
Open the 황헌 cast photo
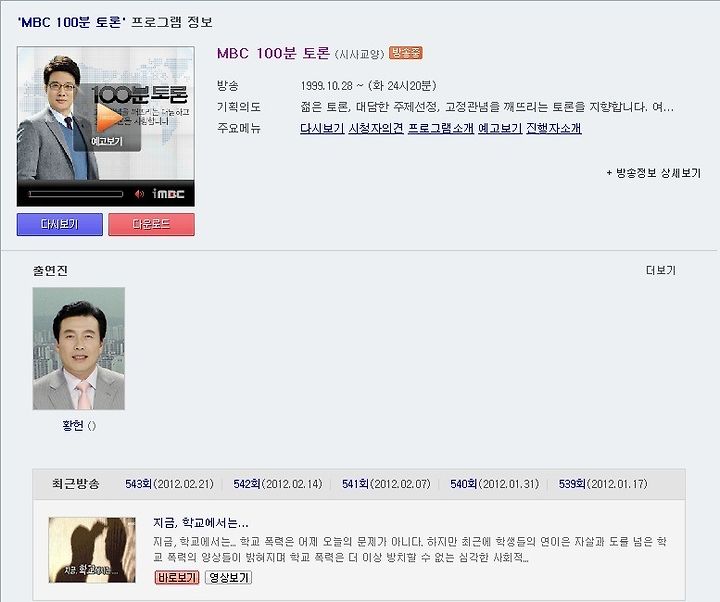[x=79, y=349]
